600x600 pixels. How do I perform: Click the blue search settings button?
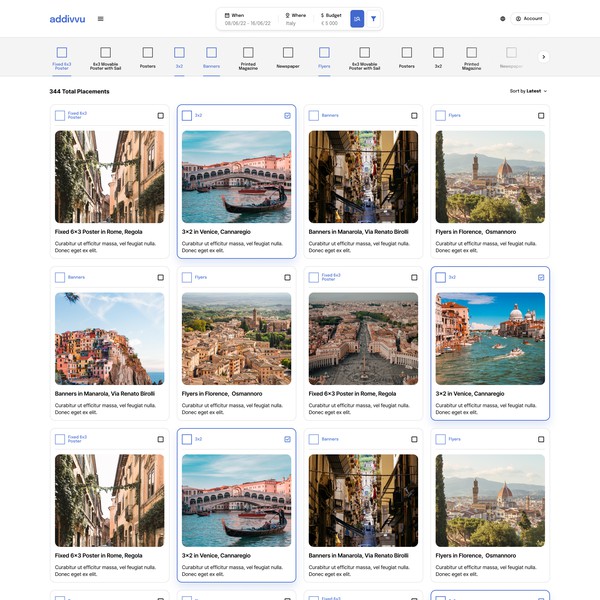pyautogui.click(x=357, y=19)
